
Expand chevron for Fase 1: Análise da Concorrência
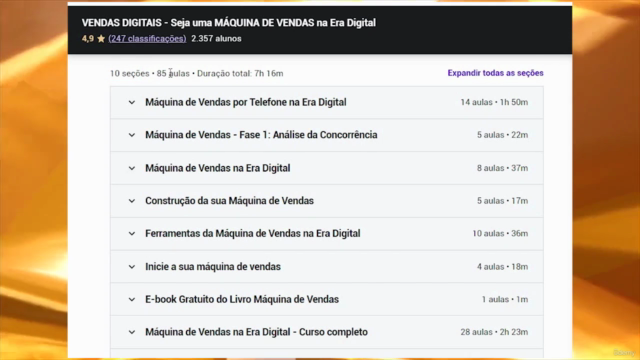click(x=131, y=135)
